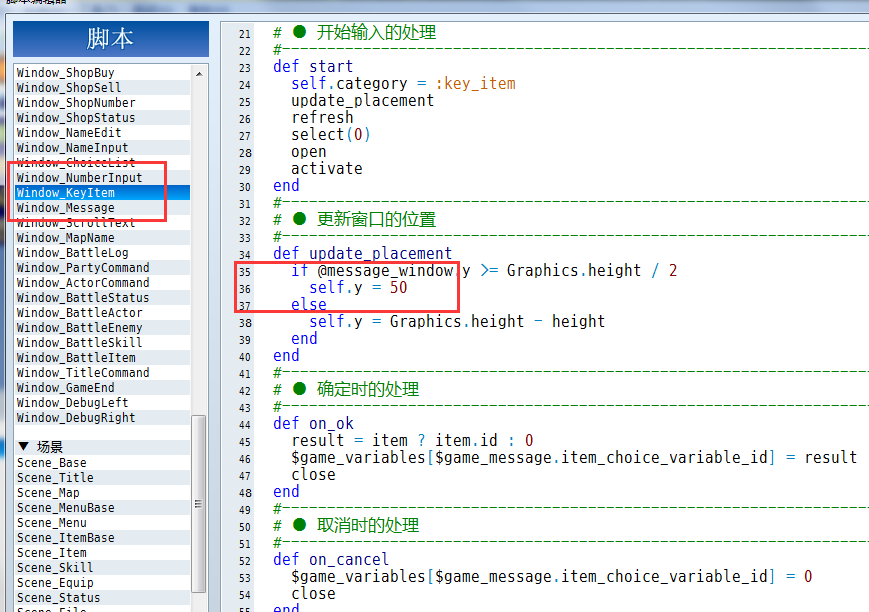
Task: Click the script list scroll-up arrow
Action: (x=199, y=73)
